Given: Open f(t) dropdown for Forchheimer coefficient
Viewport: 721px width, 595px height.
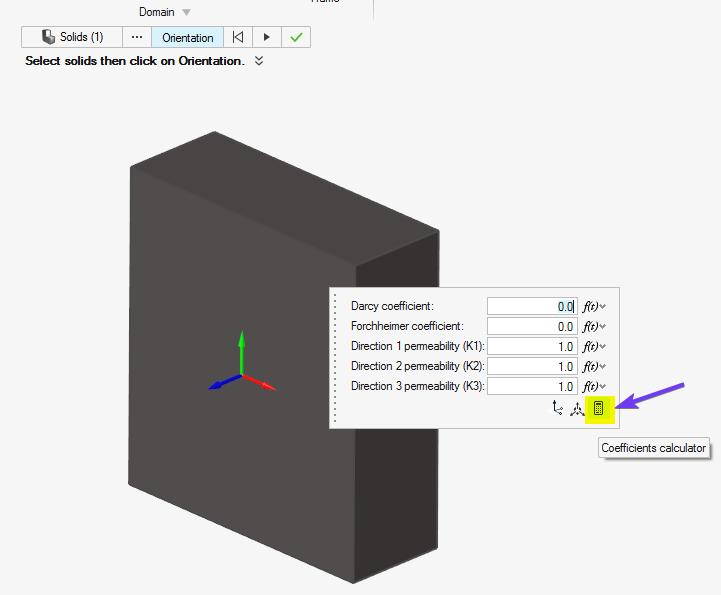Looking at the screenshot, I should point(594,326).
